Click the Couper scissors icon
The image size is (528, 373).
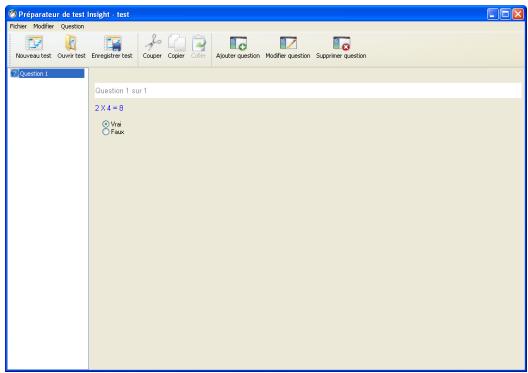[153, 42]
